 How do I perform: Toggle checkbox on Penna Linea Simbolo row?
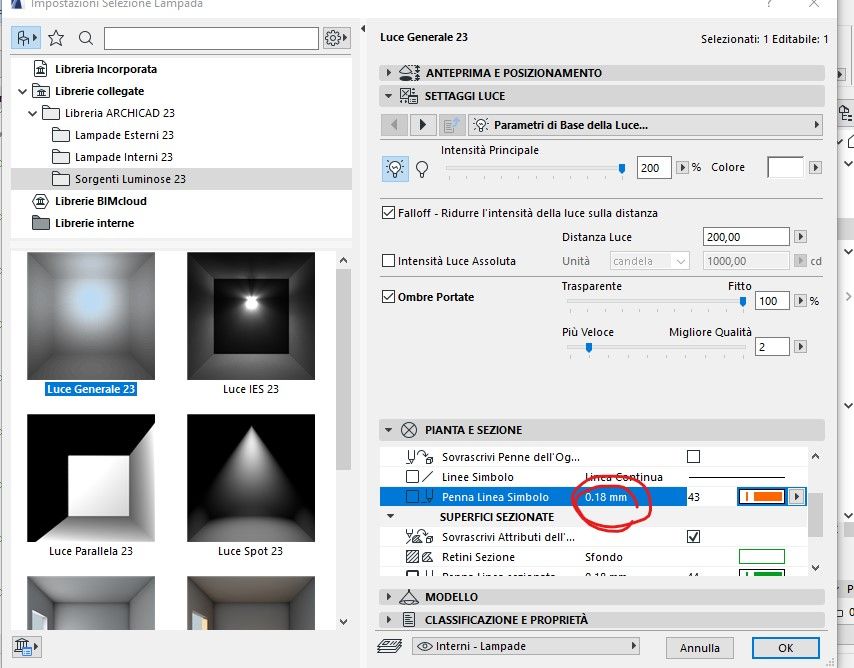click(x=412, y=497)
